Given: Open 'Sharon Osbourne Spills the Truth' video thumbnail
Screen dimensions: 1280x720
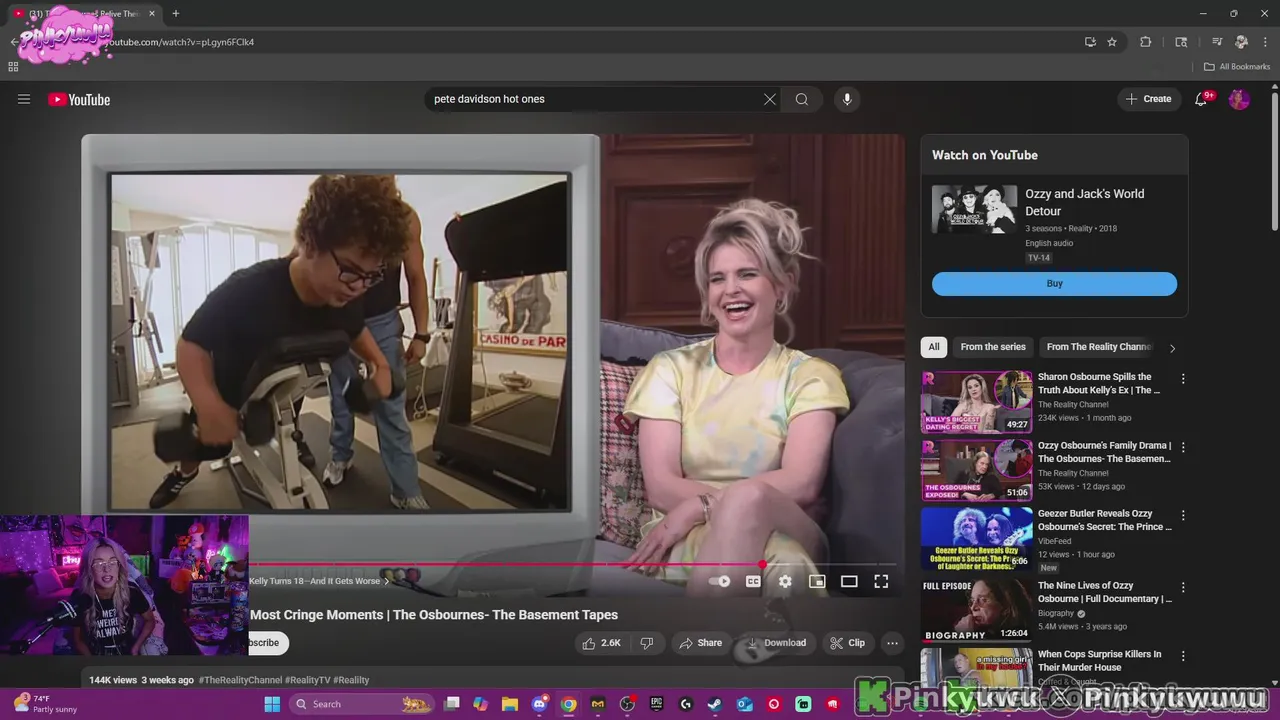Looking at the screenshot, I should pos(977,402).
